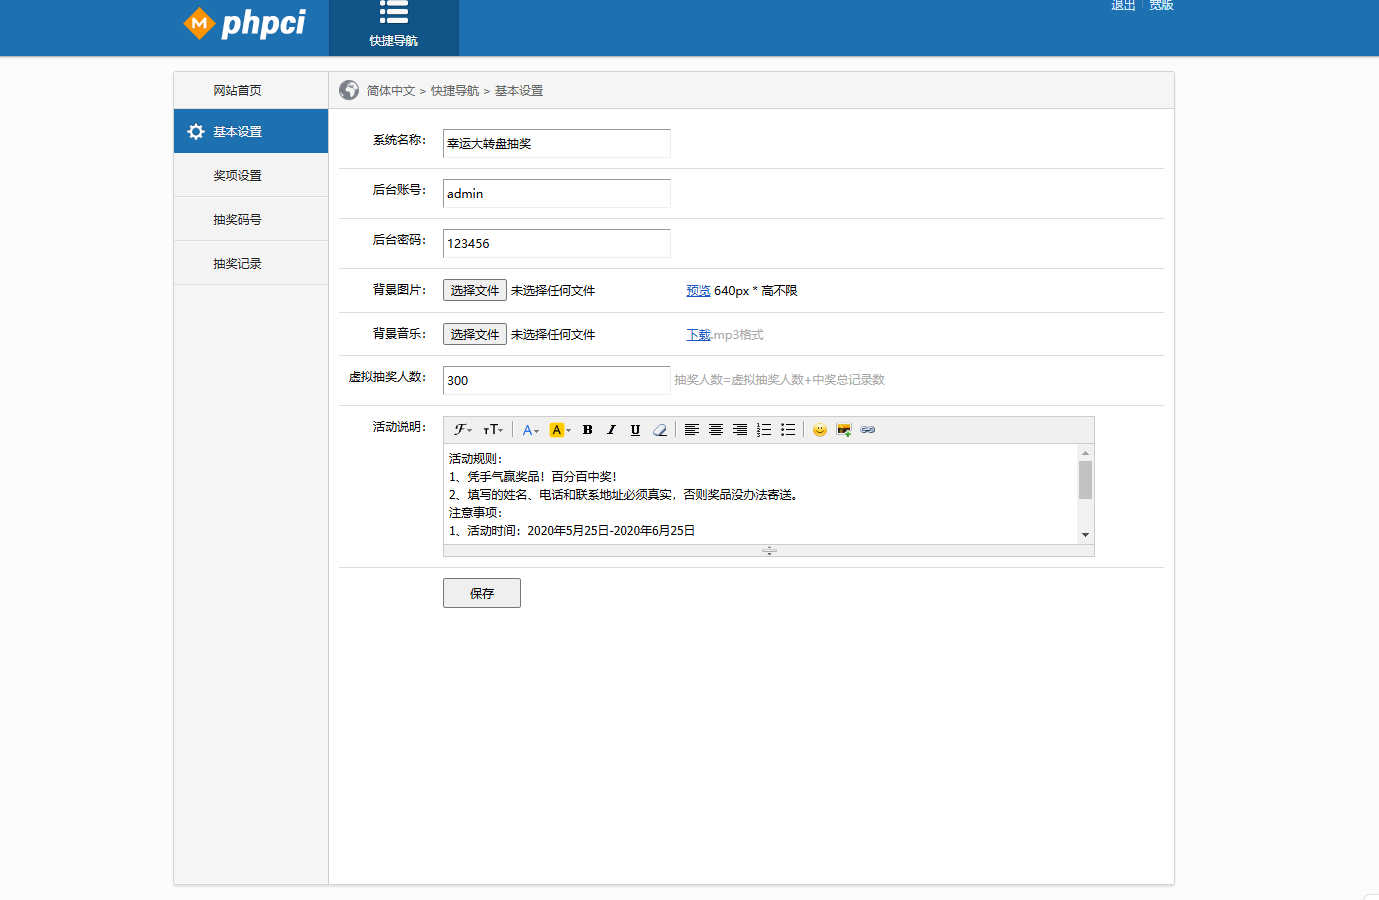This screenshot has height=900, width=1379.
Task: Click the 保存 save button
Action: pyautogui.click(x=481, y=592)
